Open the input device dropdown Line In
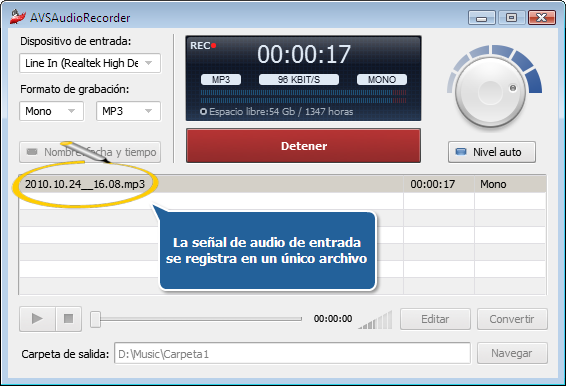Screen dimensions: 566x386 [x=90, y=63]
